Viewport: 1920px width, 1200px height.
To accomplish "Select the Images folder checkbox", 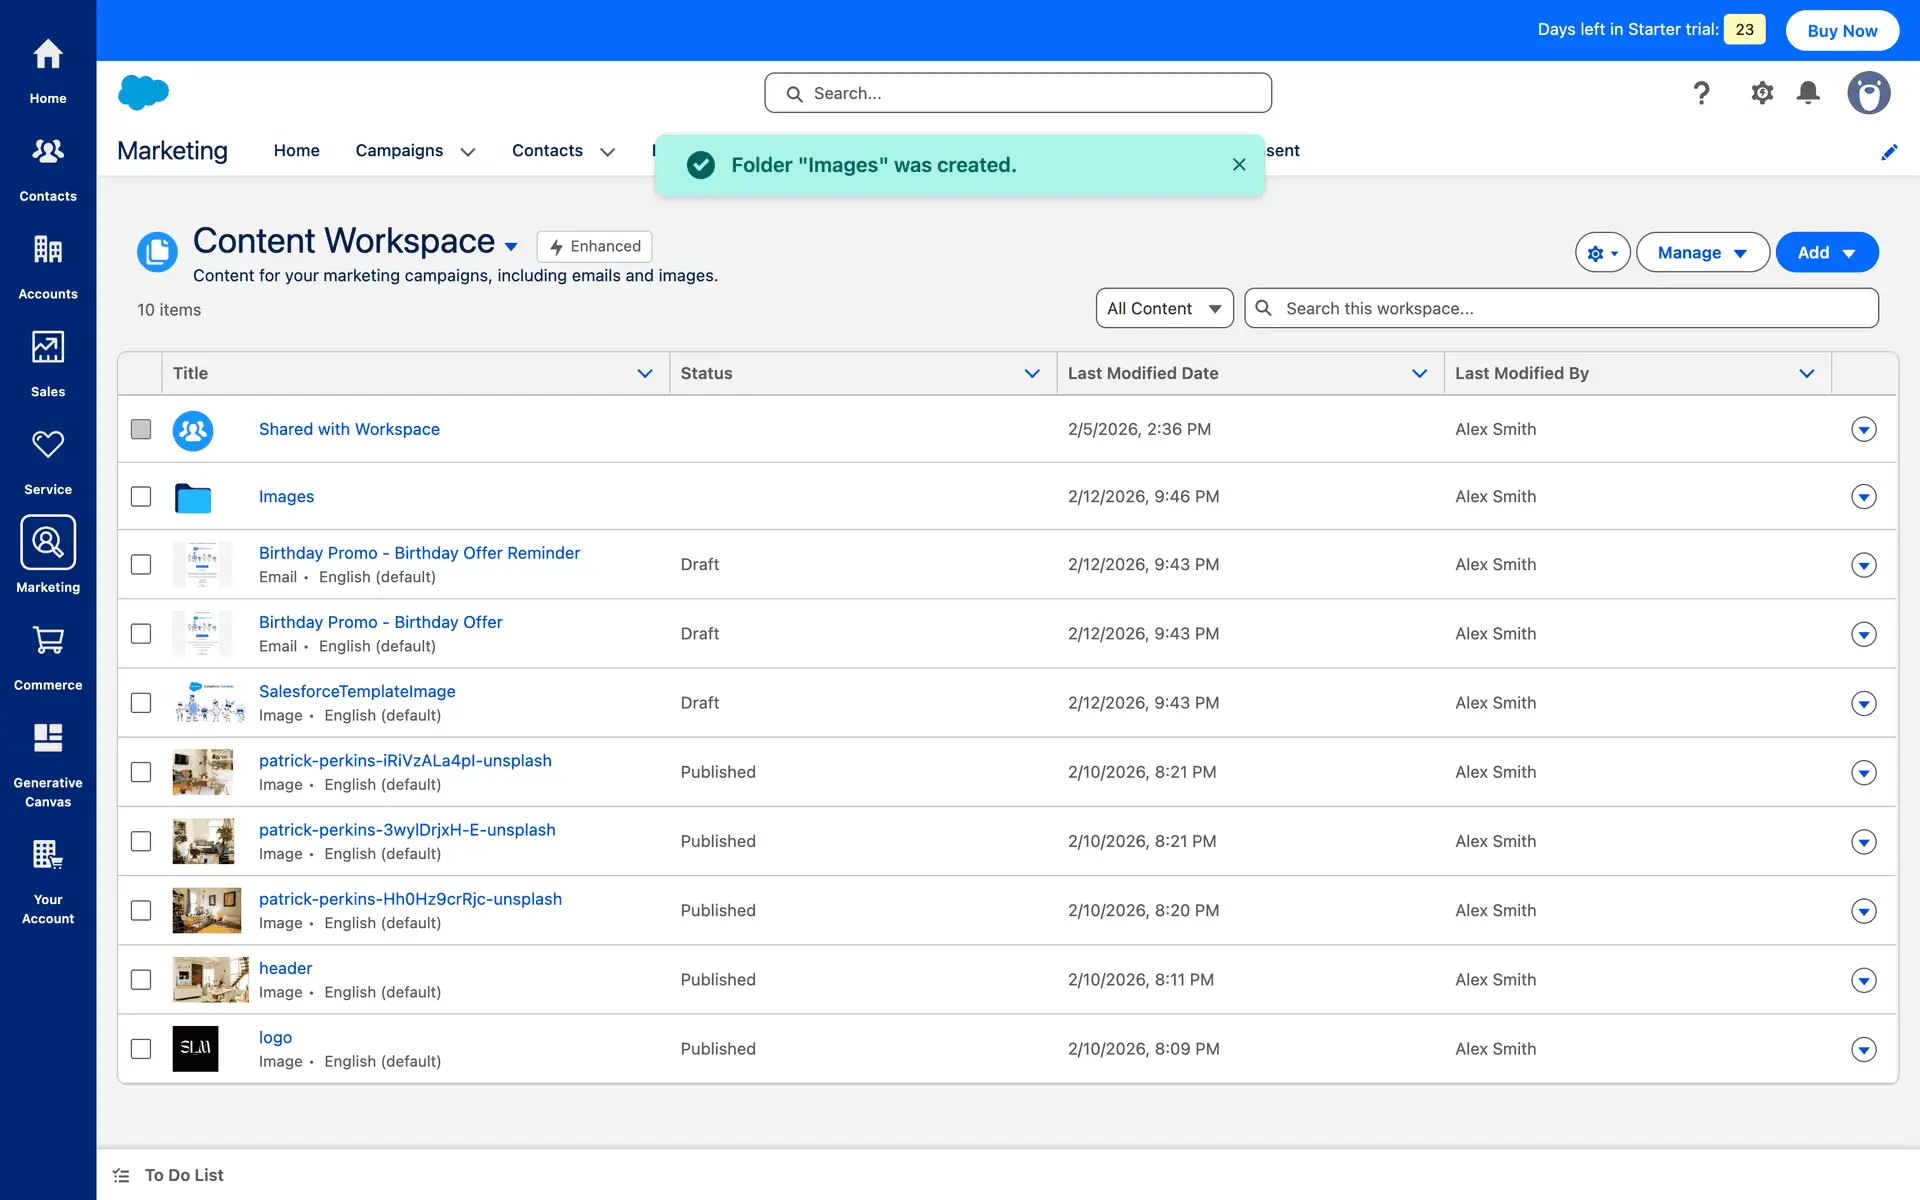I will pos(141,497).
